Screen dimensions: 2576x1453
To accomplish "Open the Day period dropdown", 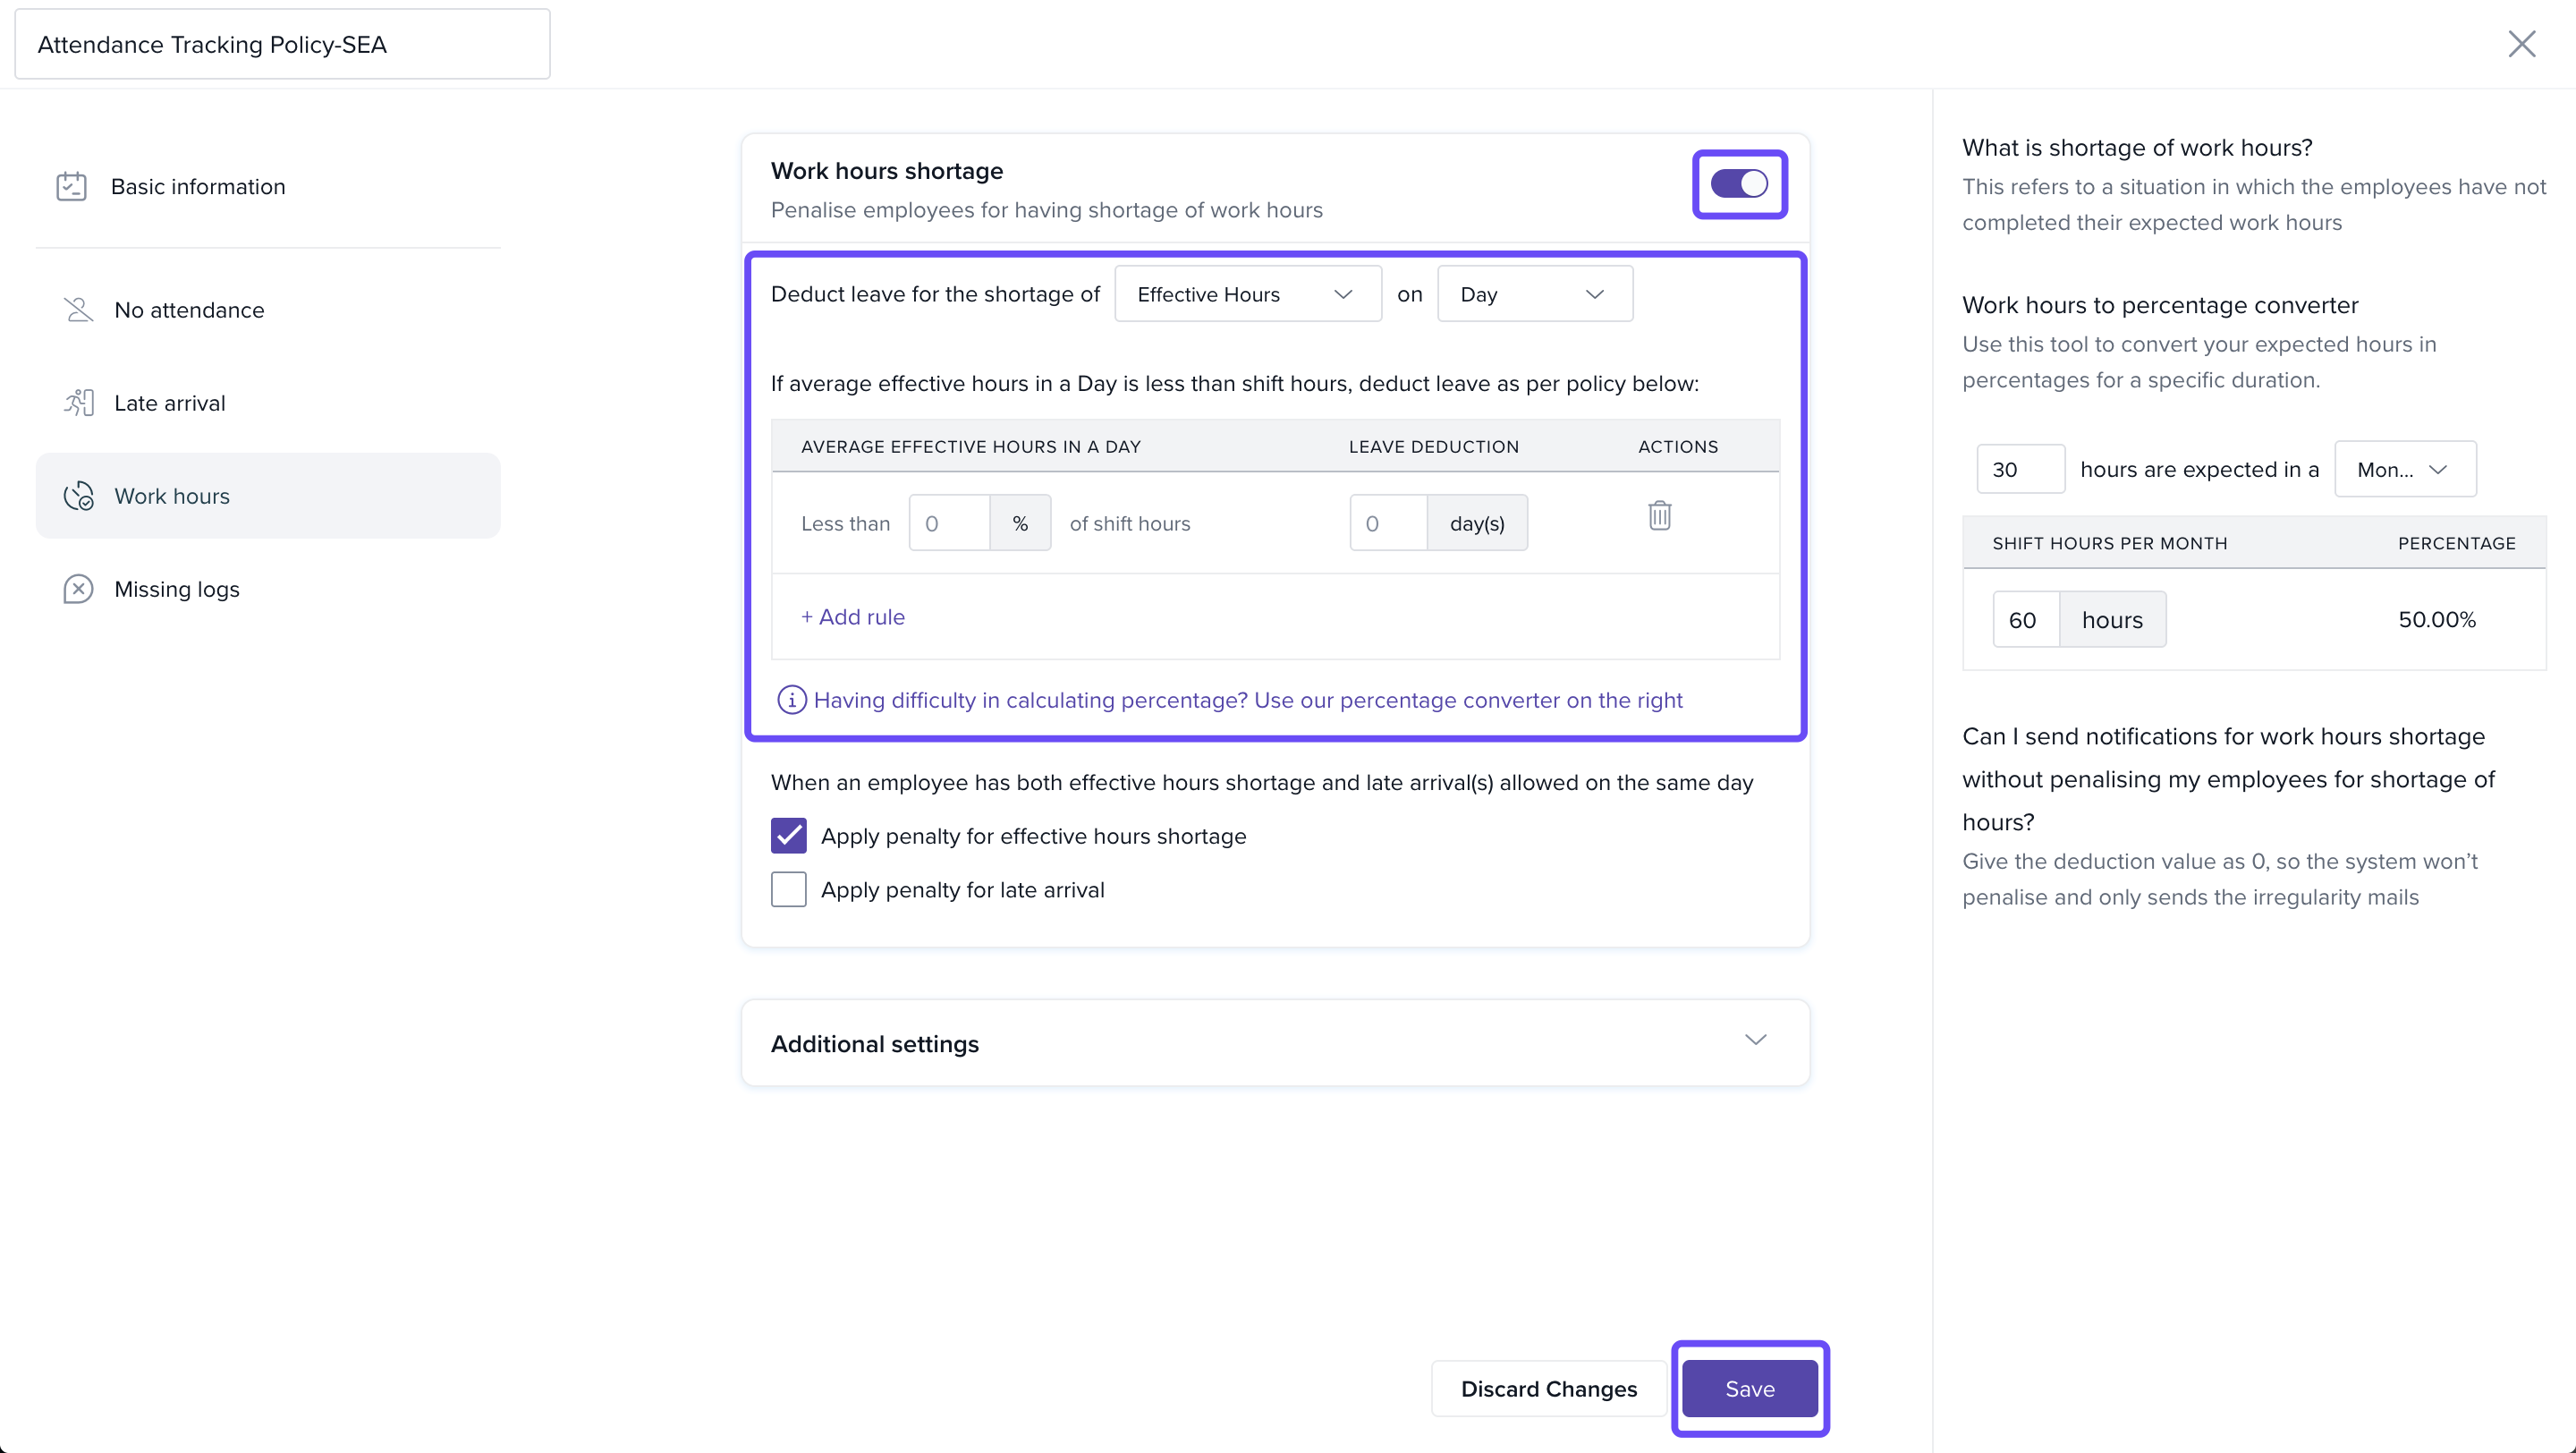I will pos(1534,294).
